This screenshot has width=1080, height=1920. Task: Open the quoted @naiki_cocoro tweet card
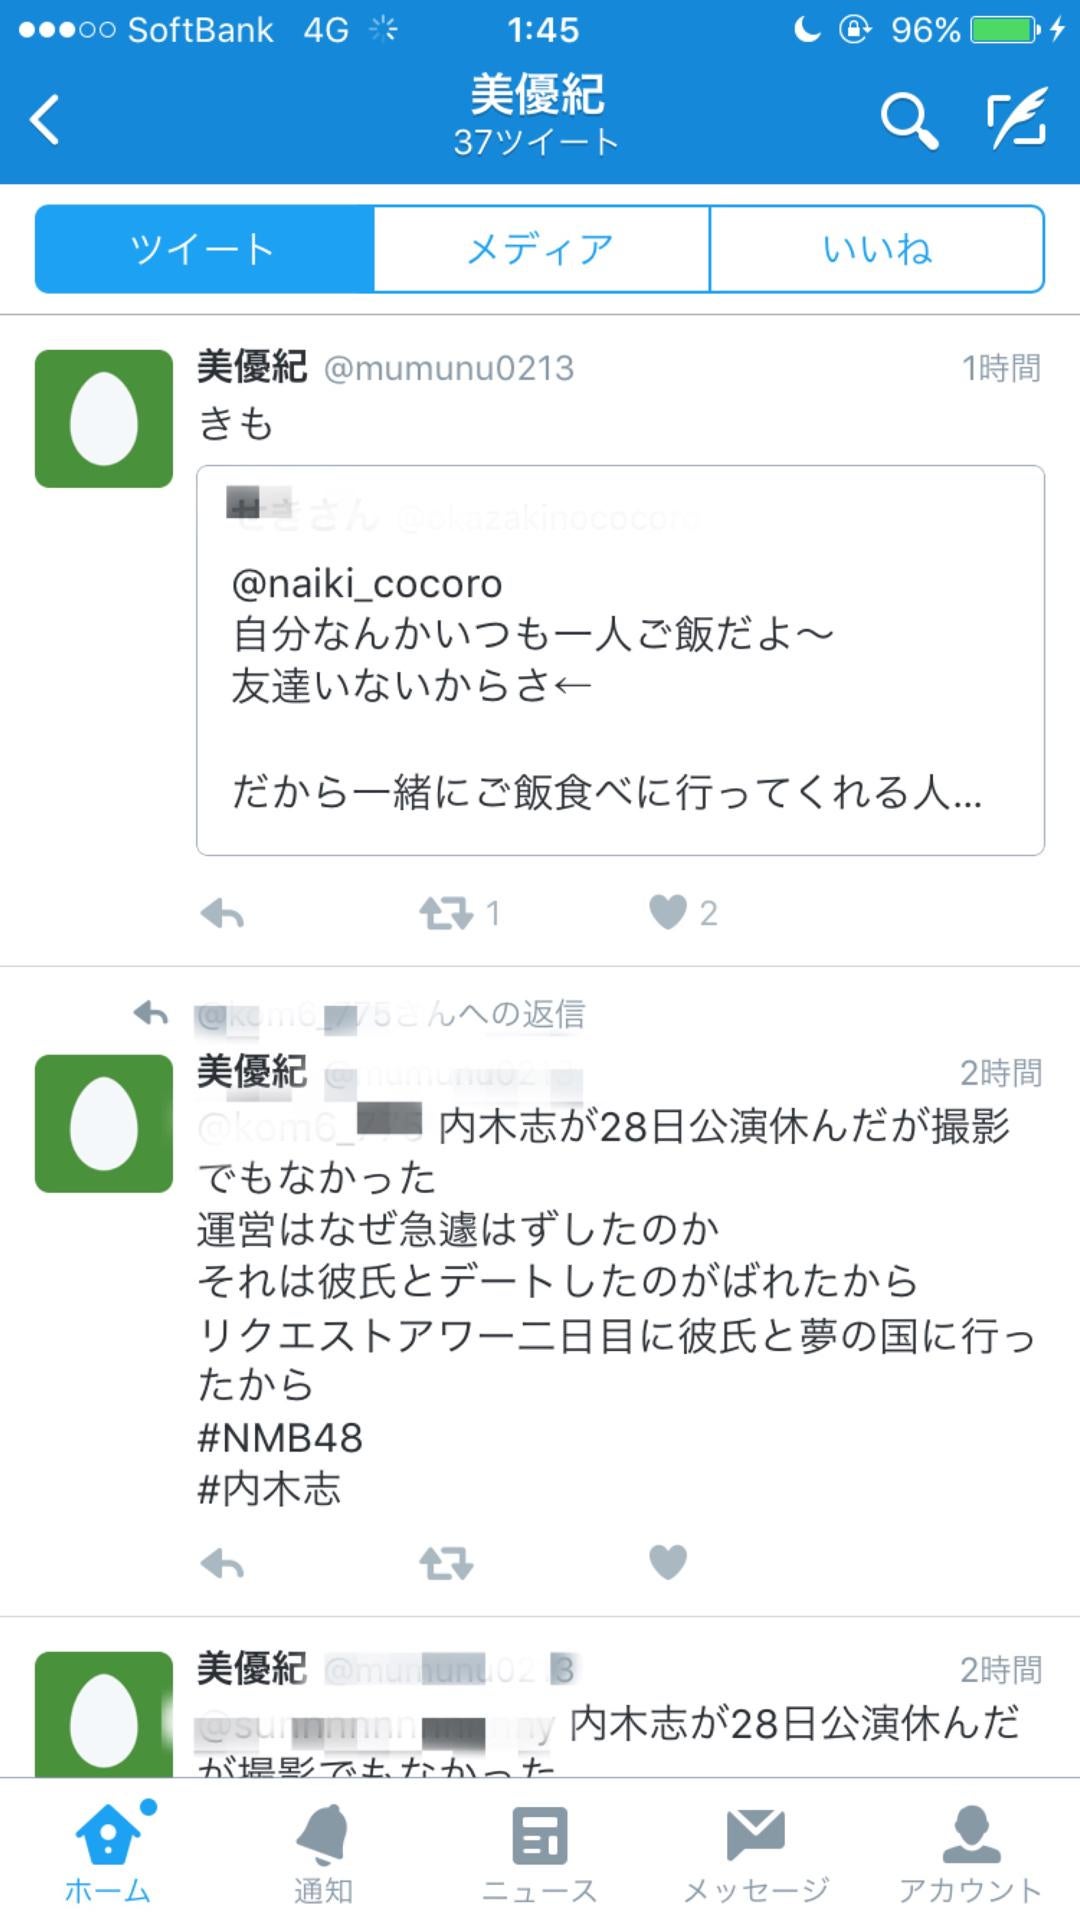[x=620, y=660]
